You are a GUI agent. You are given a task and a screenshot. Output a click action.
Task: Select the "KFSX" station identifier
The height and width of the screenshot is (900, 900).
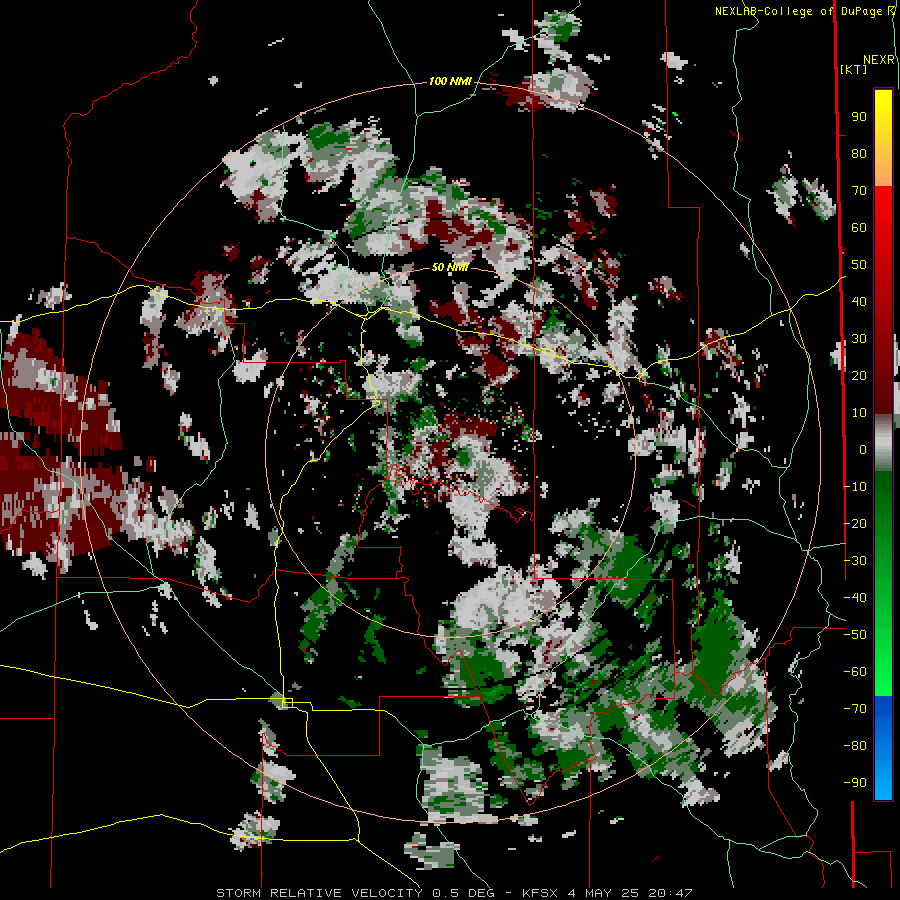541,893
